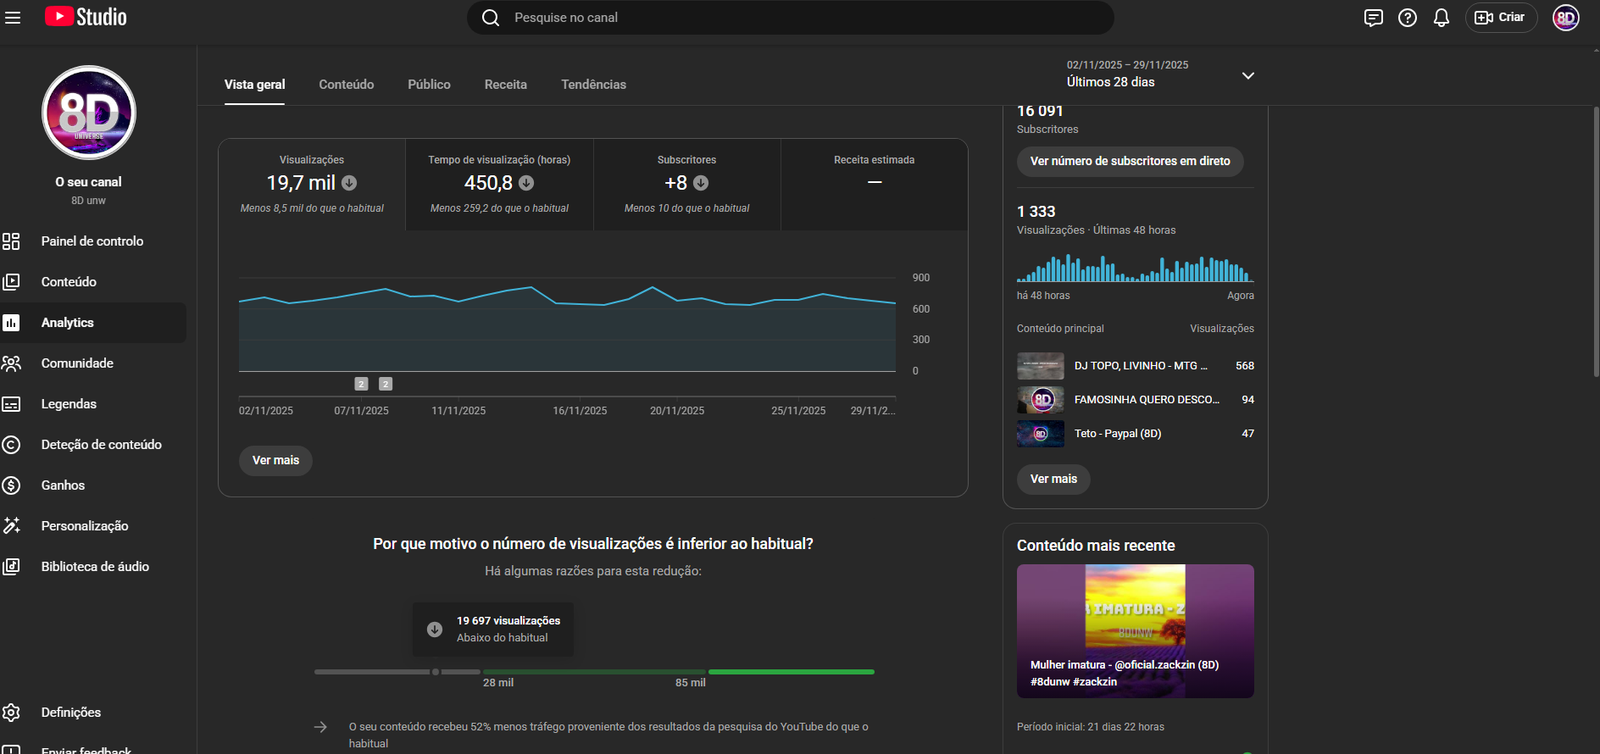
Task: Open the hamburger navigation menu
Action: 13,17
